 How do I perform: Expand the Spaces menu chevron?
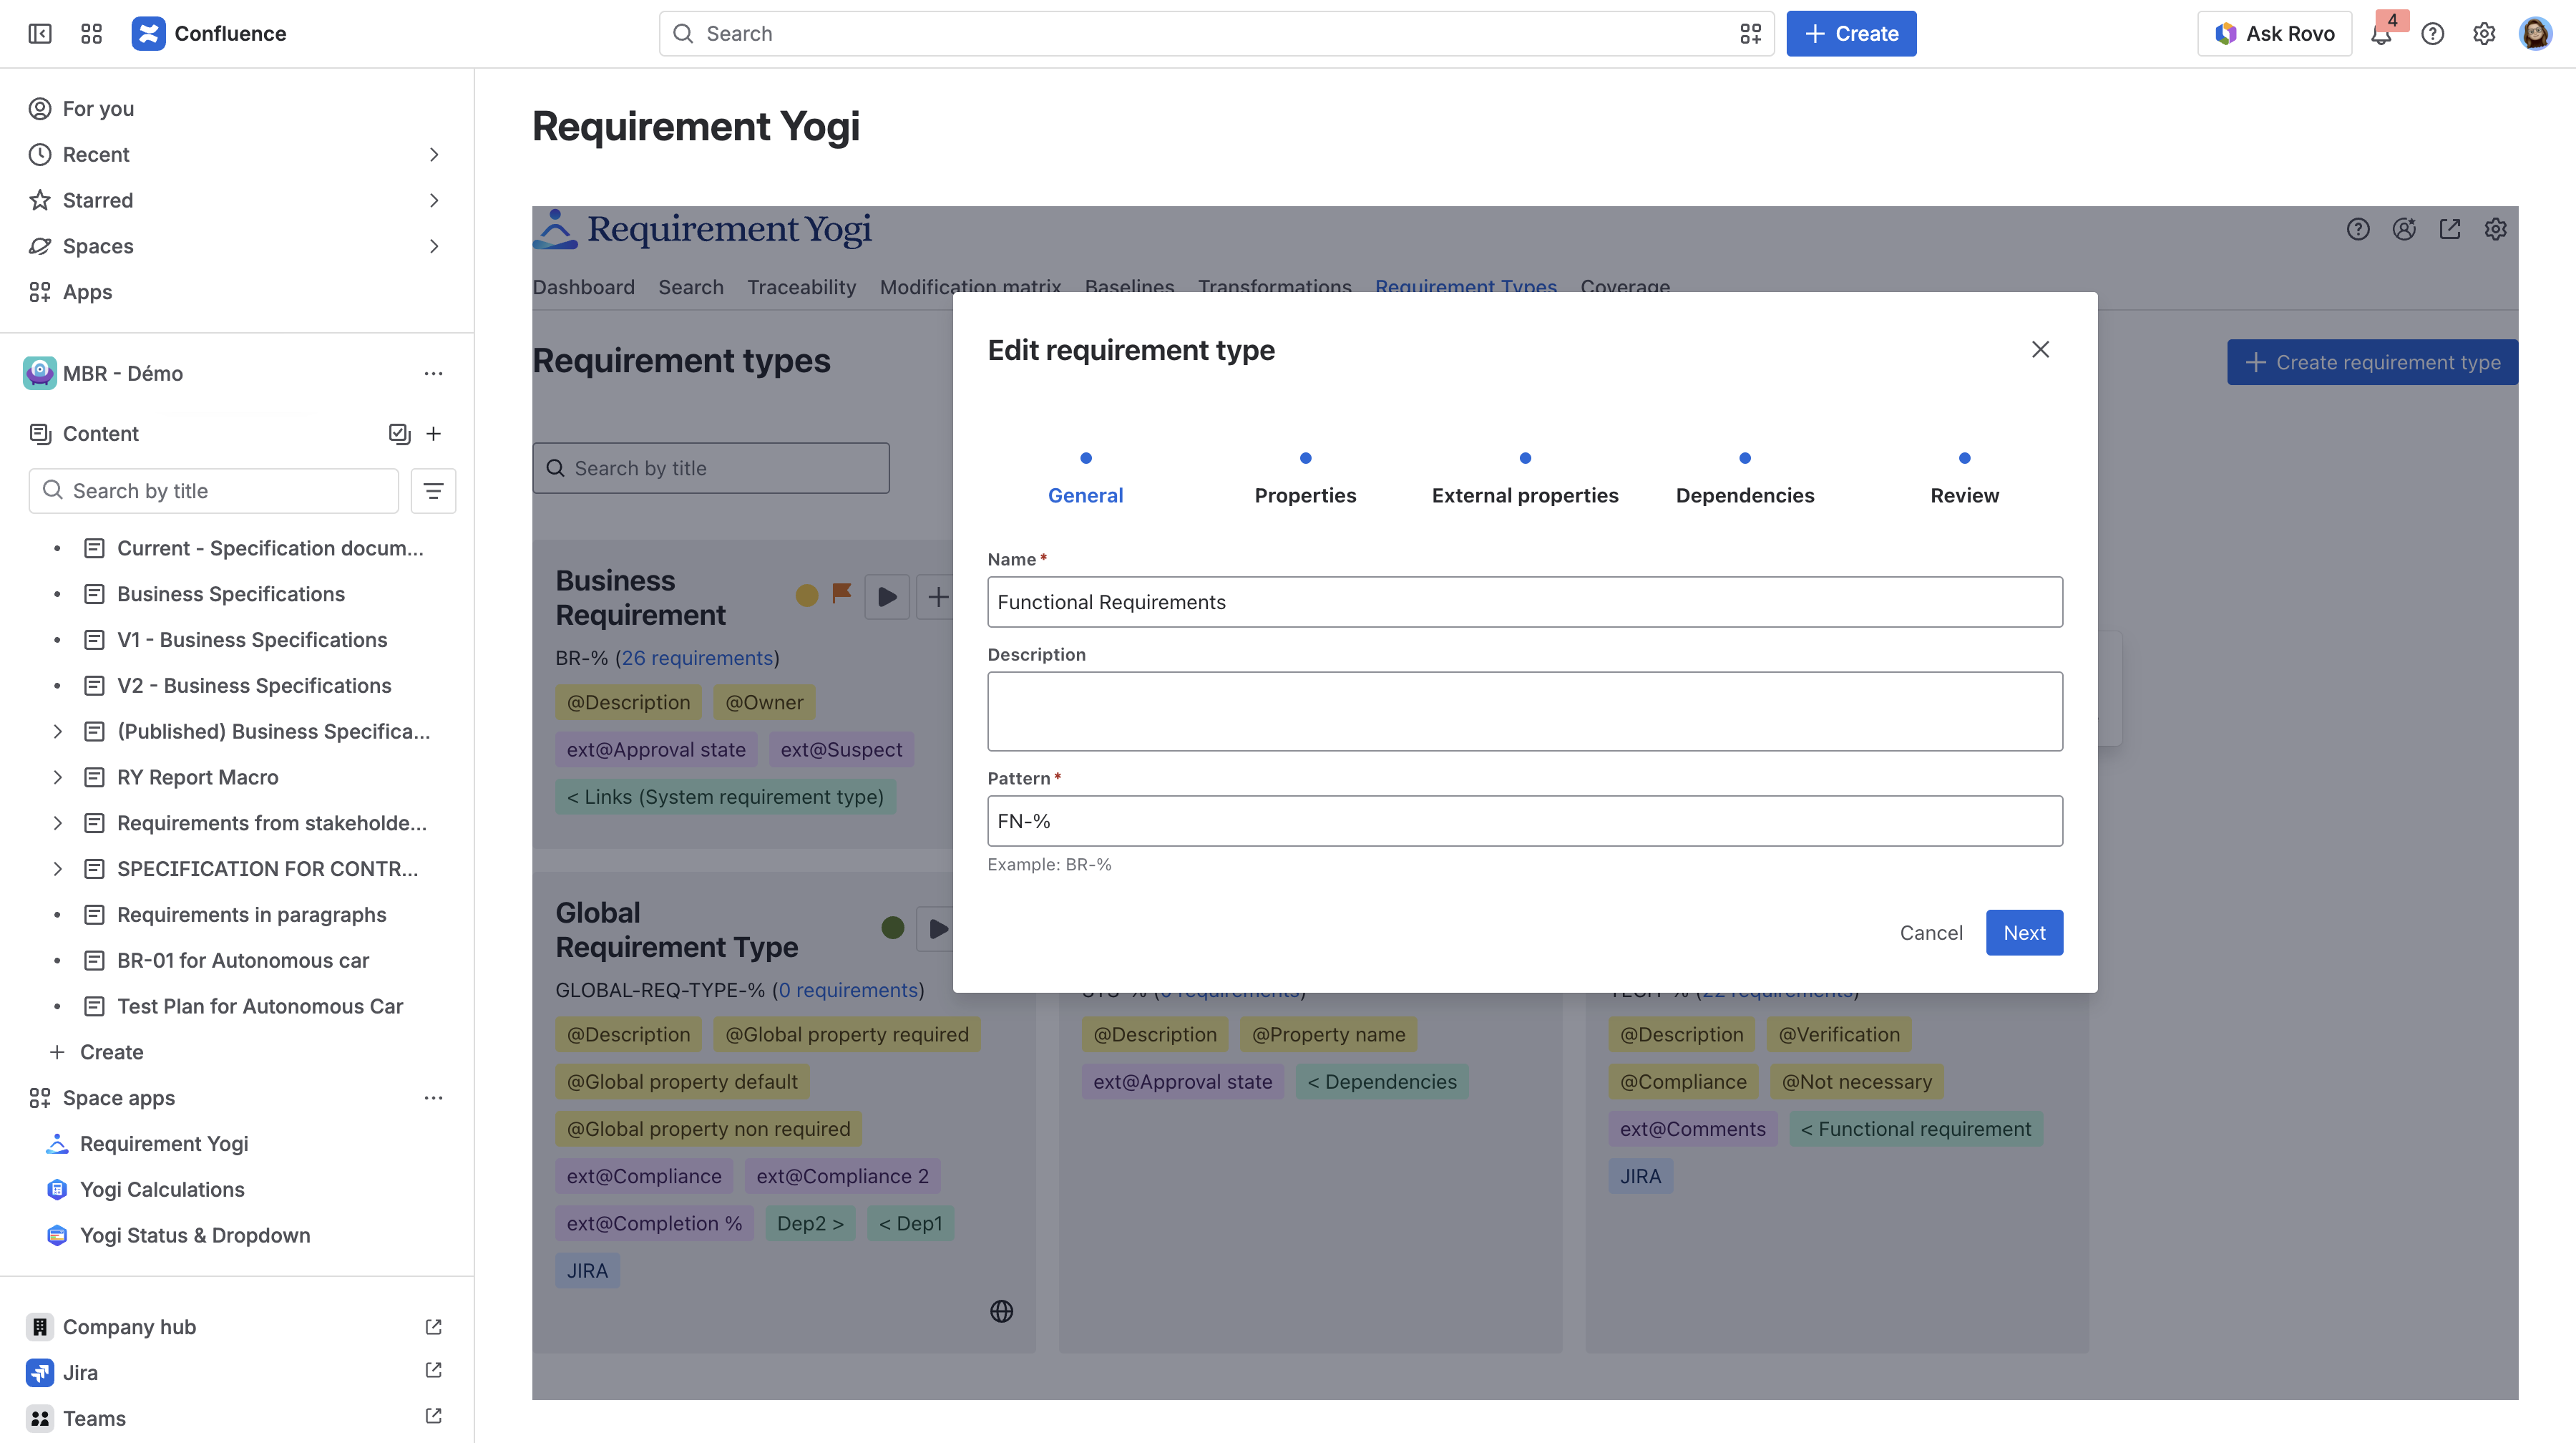tap(433, 246)
